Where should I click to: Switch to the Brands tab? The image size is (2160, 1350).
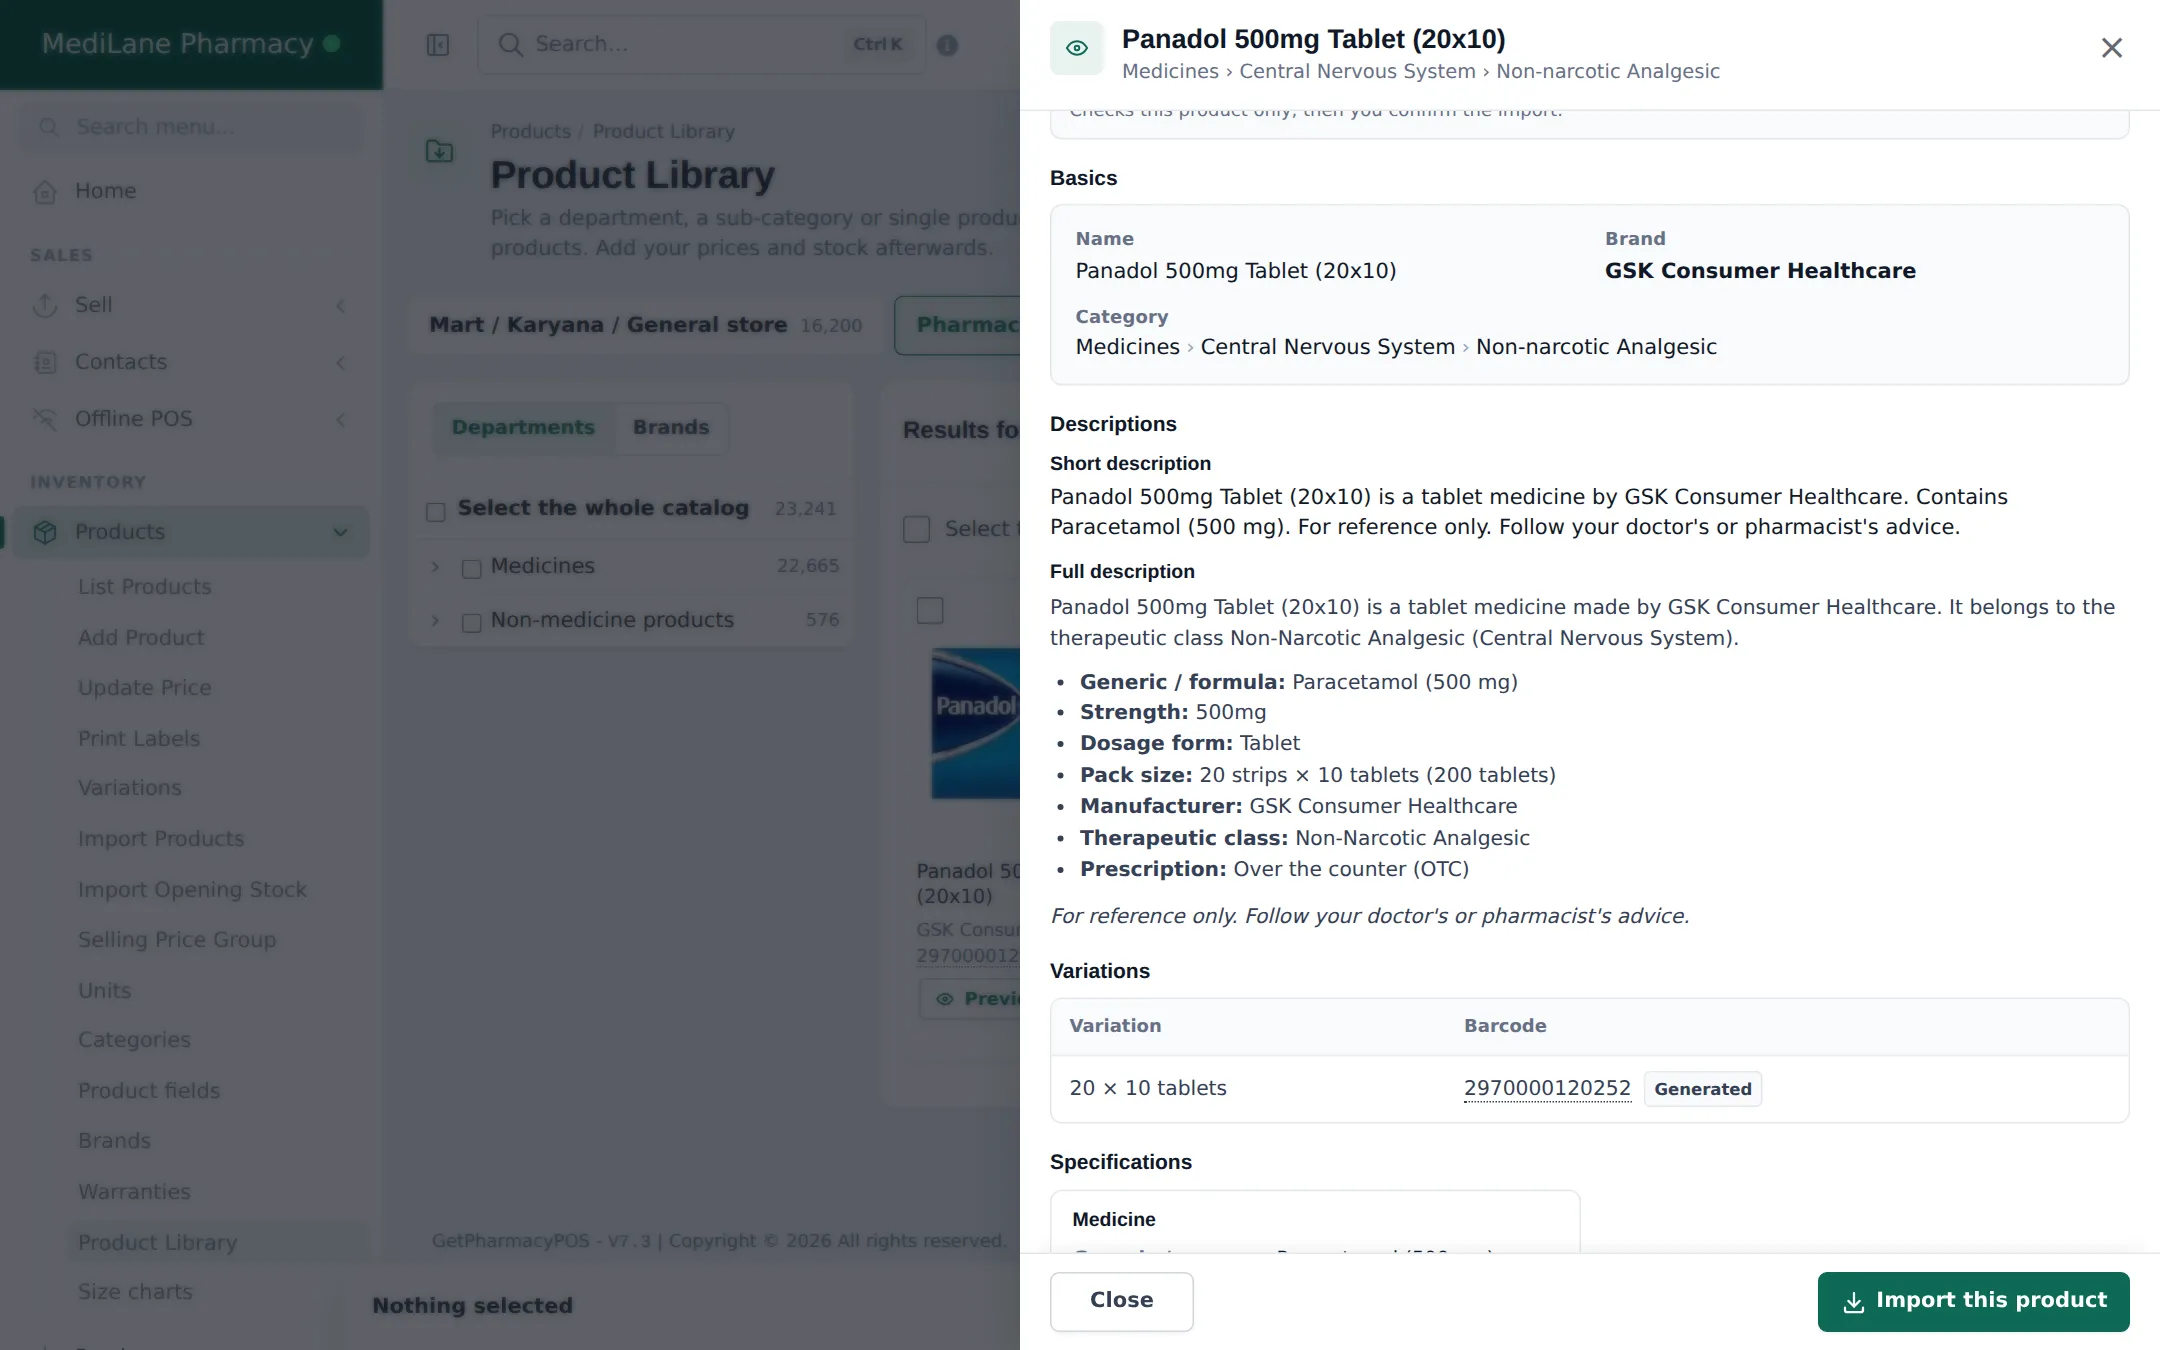671,428
